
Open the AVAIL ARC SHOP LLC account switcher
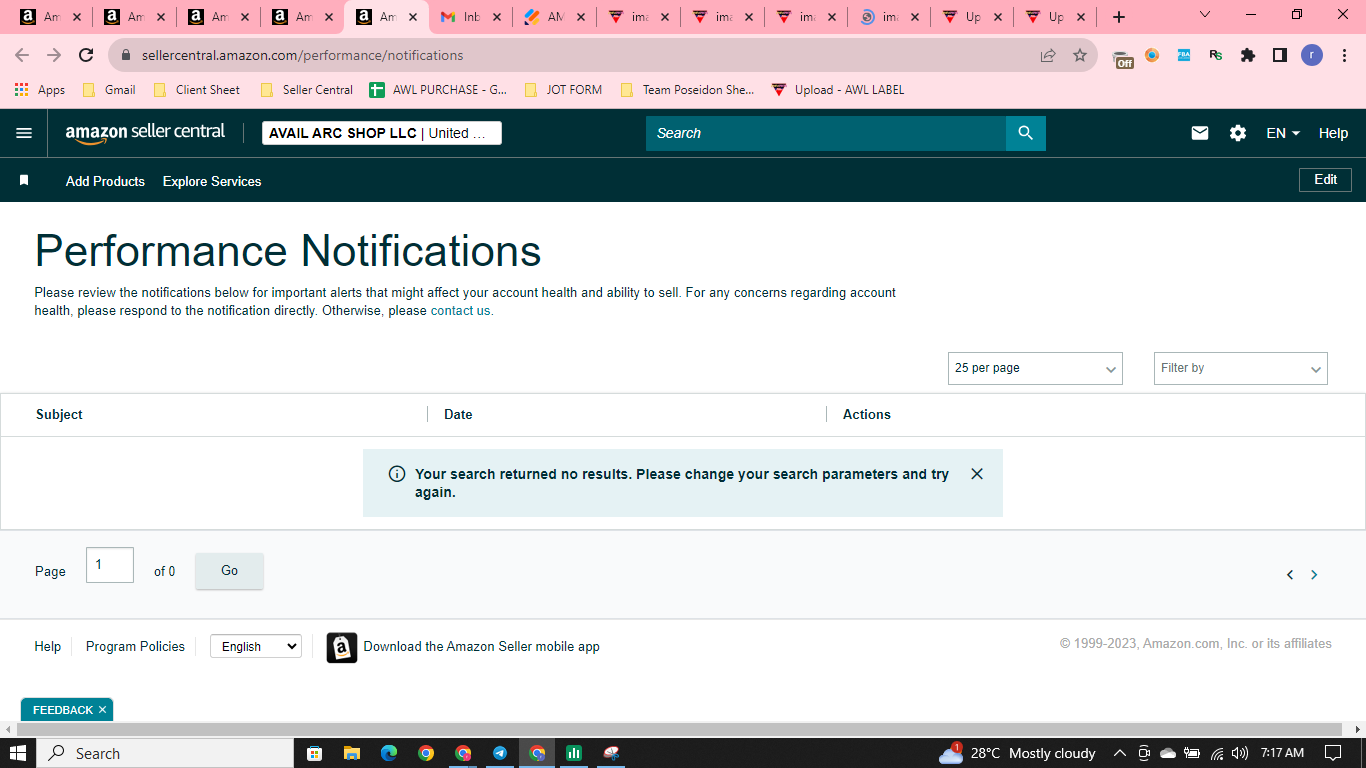382,133
